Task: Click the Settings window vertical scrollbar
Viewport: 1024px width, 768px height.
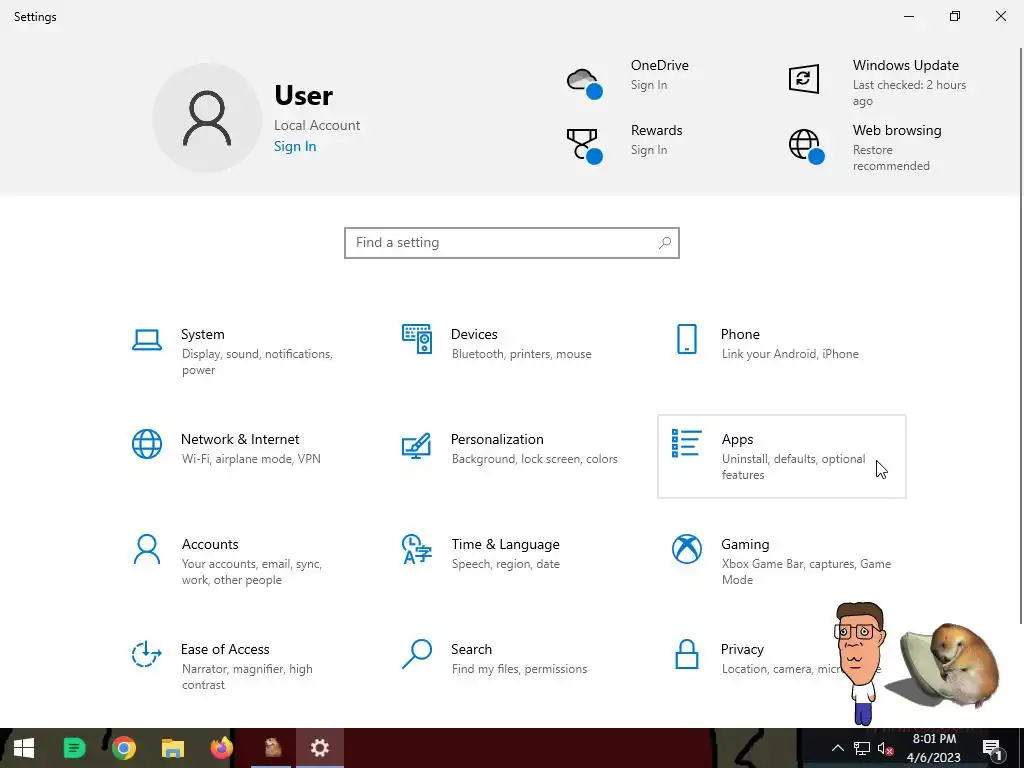Action: (x=1021, y=336)
